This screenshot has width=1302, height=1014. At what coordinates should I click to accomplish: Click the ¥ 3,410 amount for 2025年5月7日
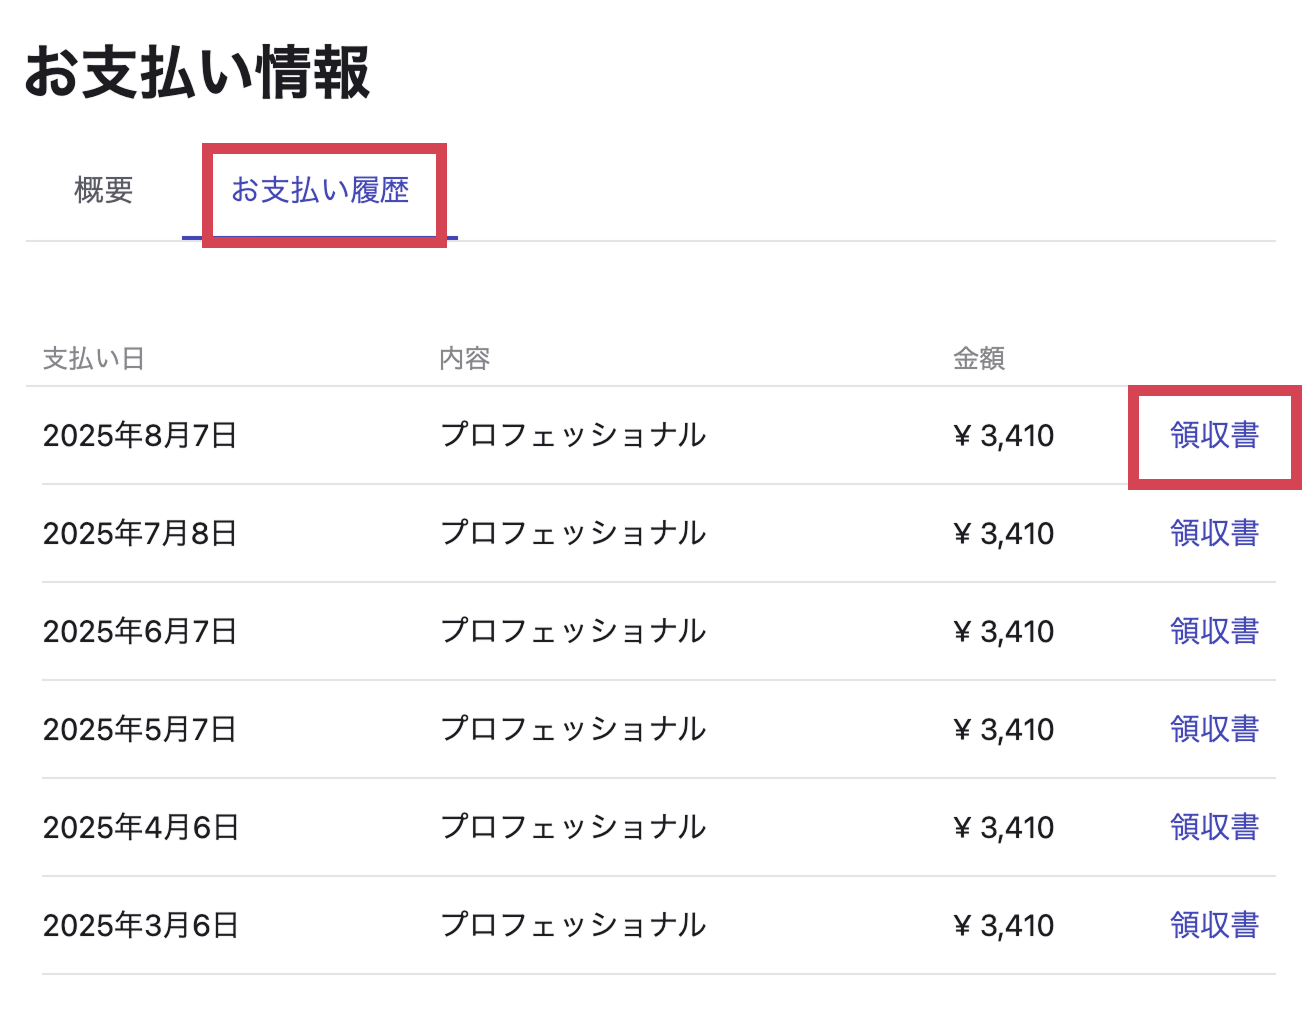(x=1004, y=729)
